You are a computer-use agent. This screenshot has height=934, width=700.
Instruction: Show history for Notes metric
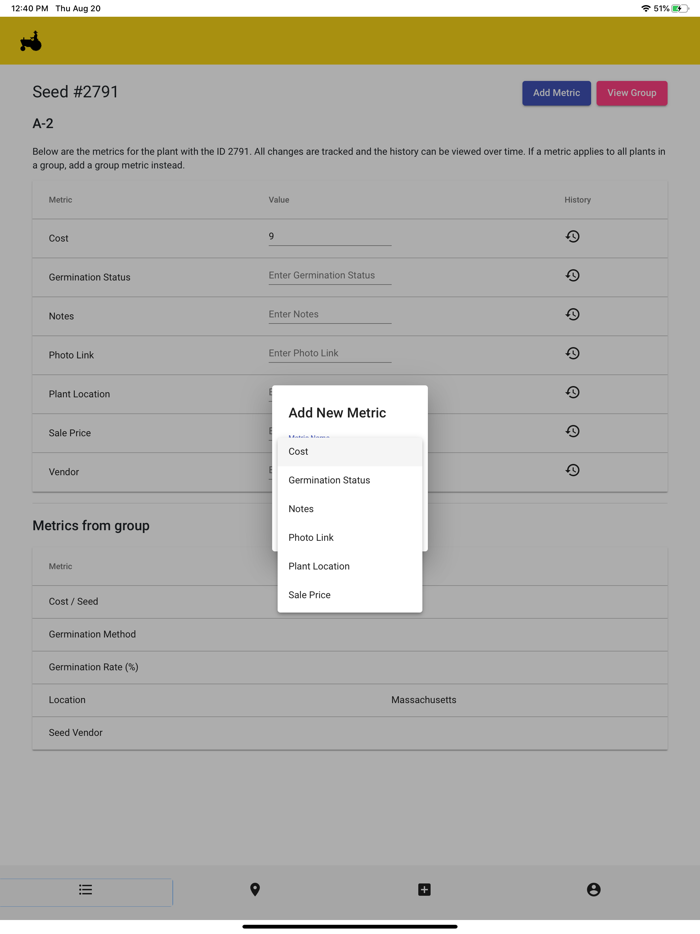(572, 315)
